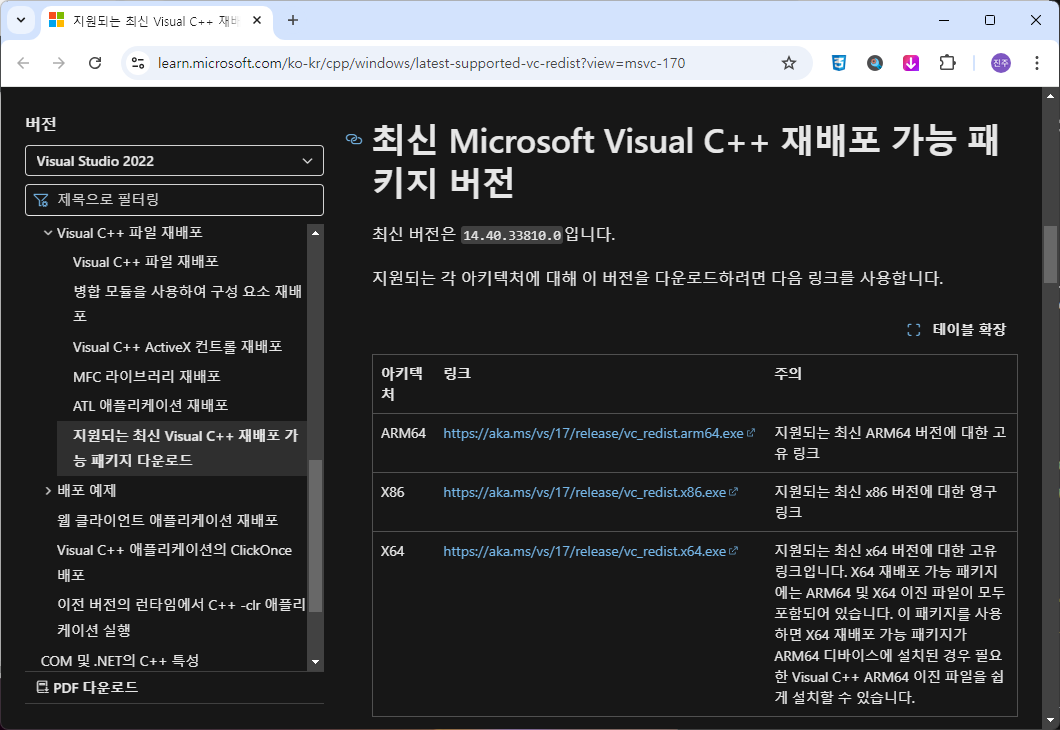
Task: Collapse the Visual C++ 파일 재배포 tree node
Action: click(48, 233)
